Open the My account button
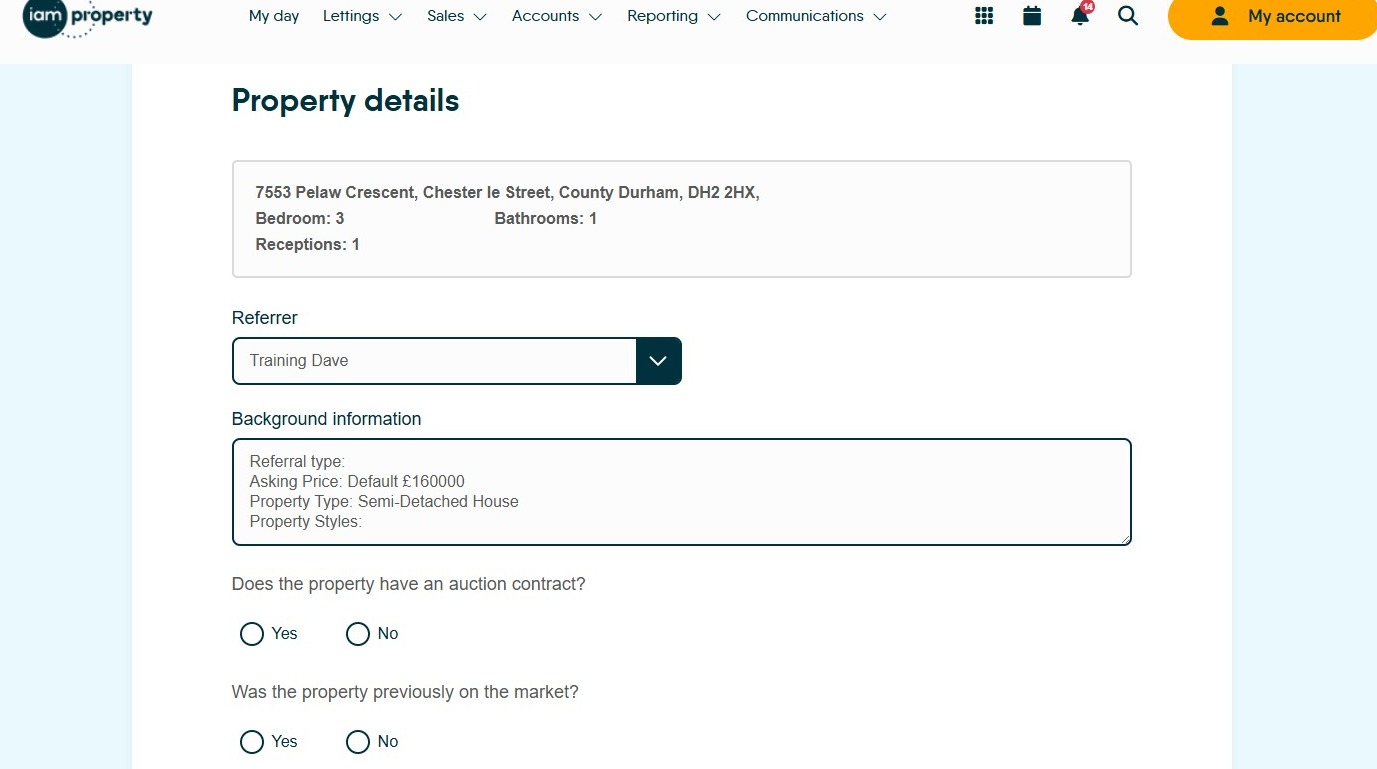 tap(1274, 17)
